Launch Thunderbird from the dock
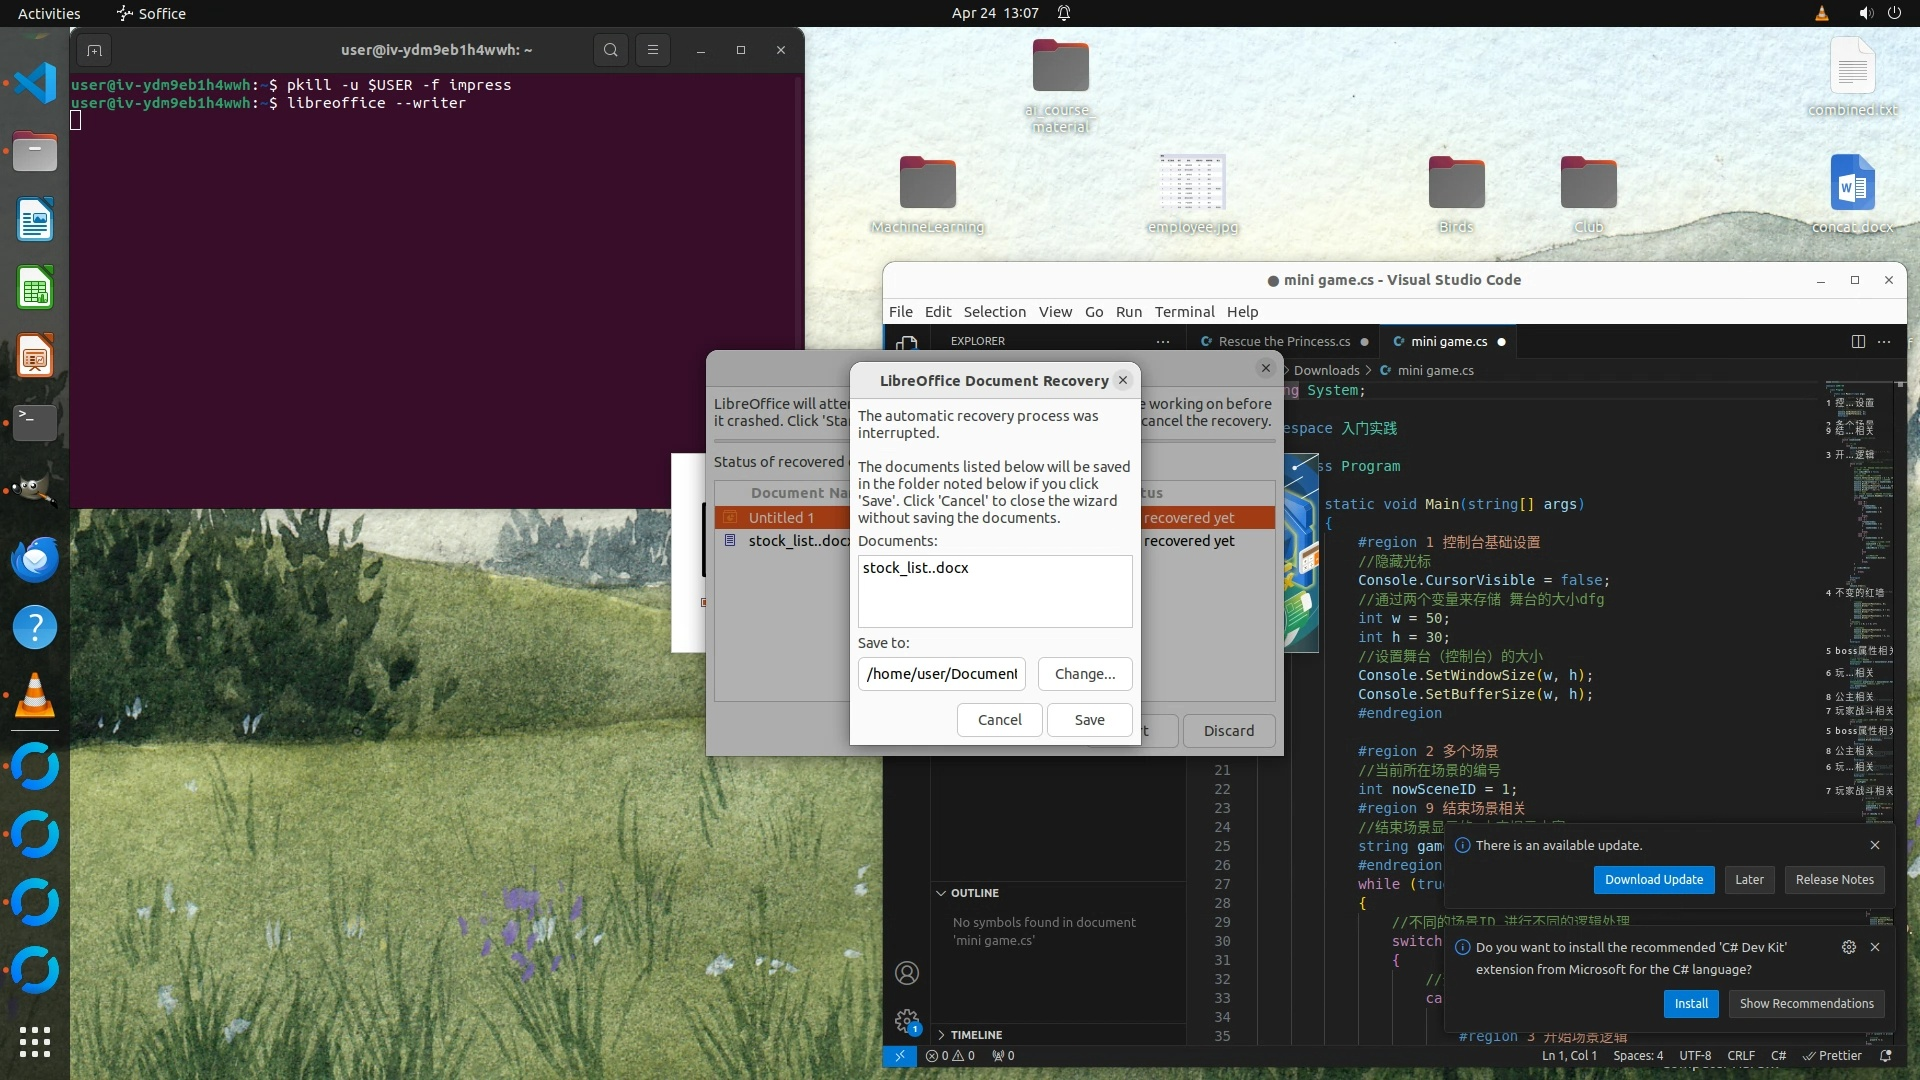Screen dimensions: 1920x1080 35,560
